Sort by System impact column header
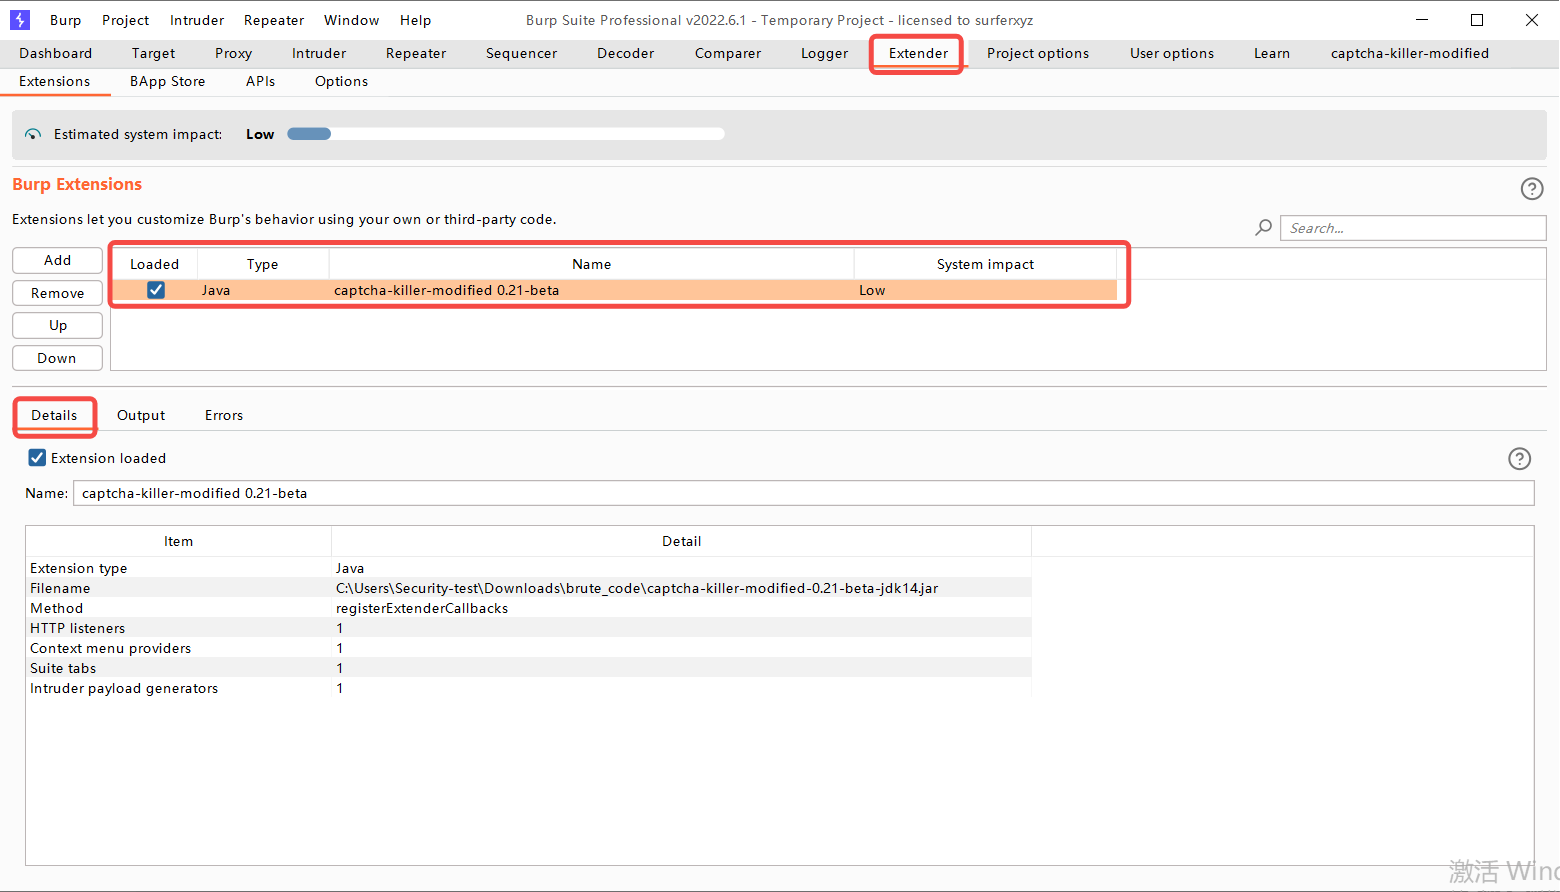The image size is (1560, 892). 985,264
